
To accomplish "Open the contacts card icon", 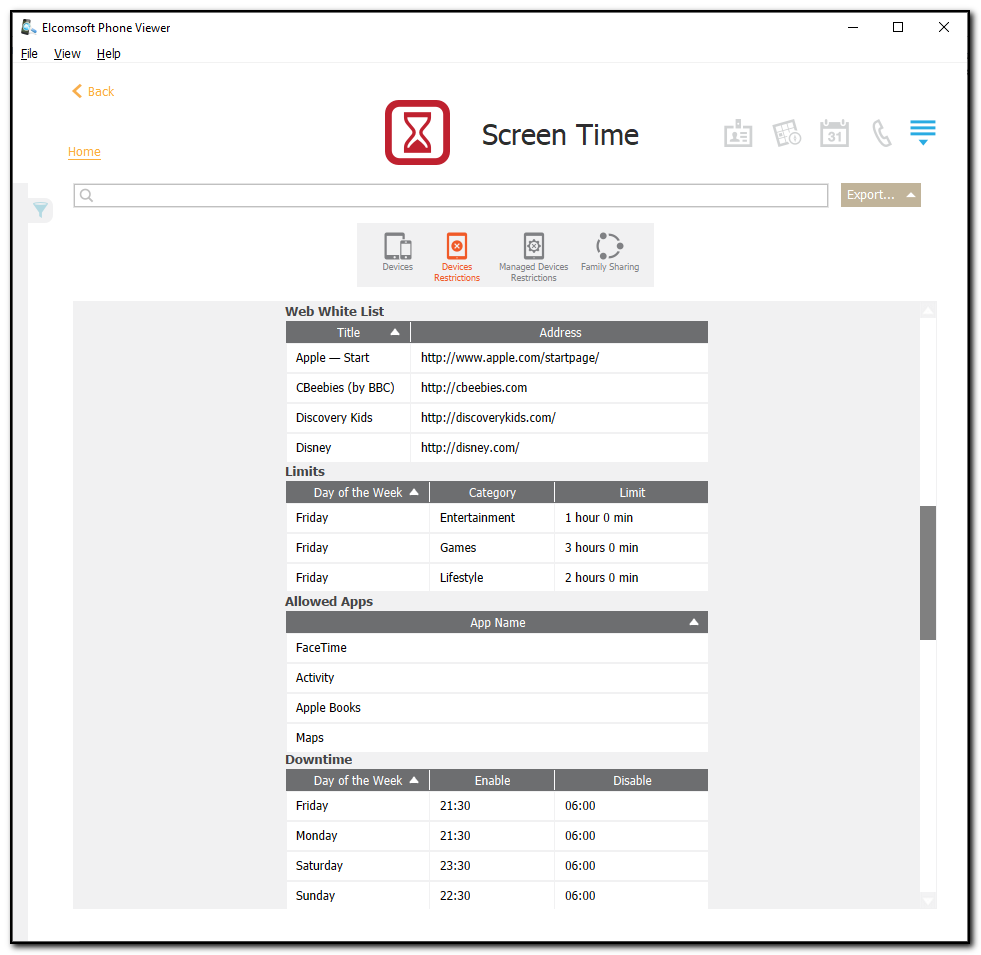I will (x=738, y=132).
